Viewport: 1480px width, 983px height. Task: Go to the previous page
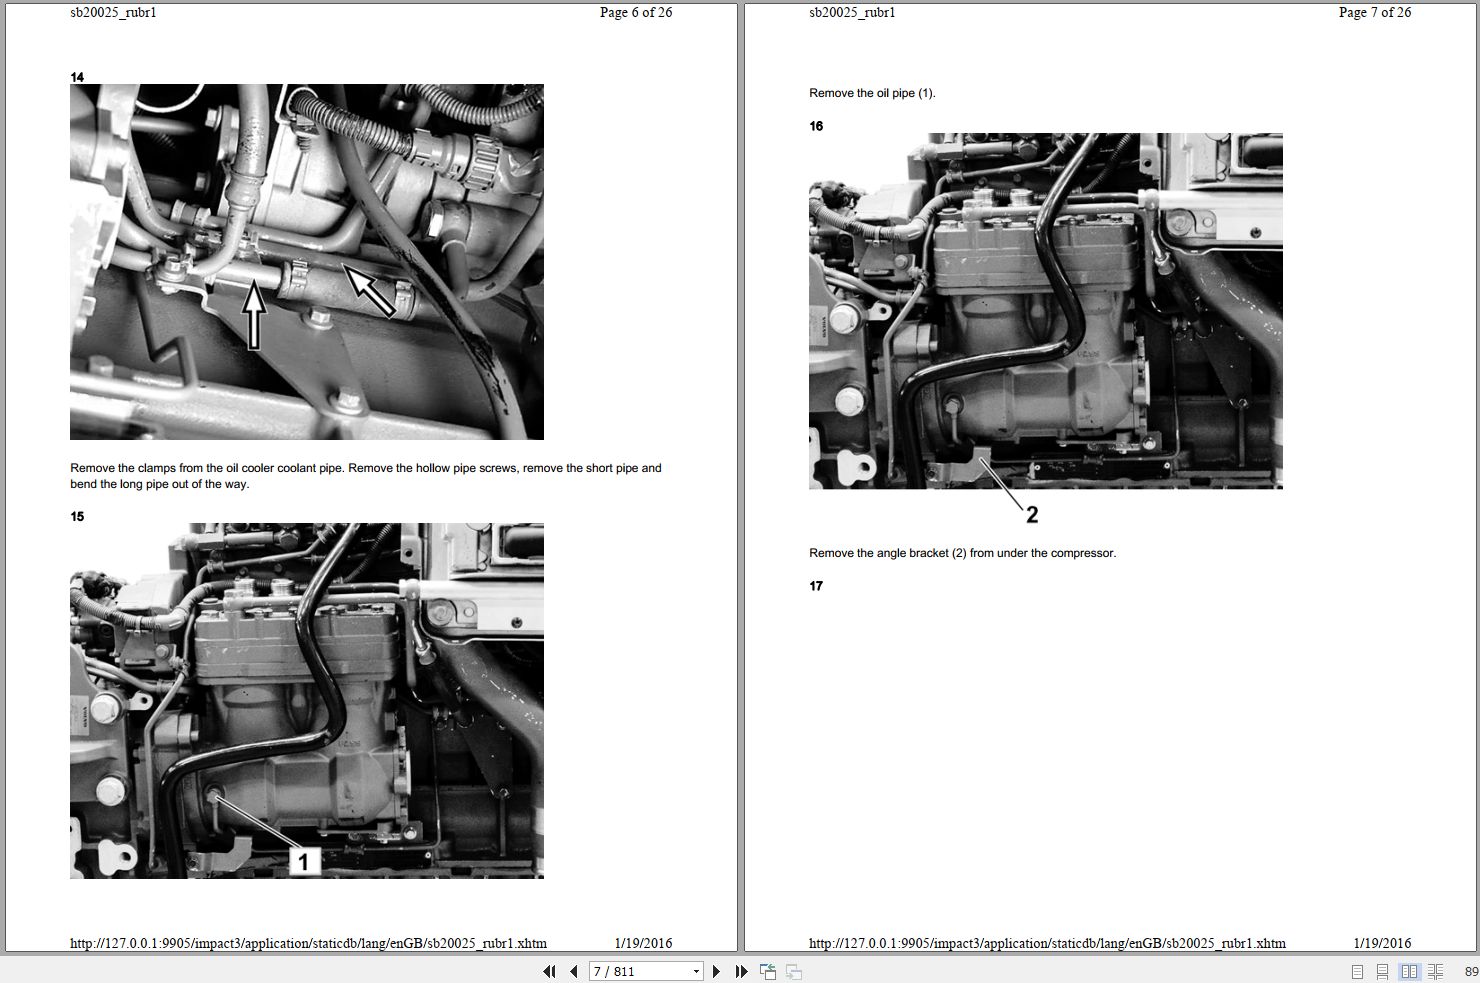click(x=573, y=971)
